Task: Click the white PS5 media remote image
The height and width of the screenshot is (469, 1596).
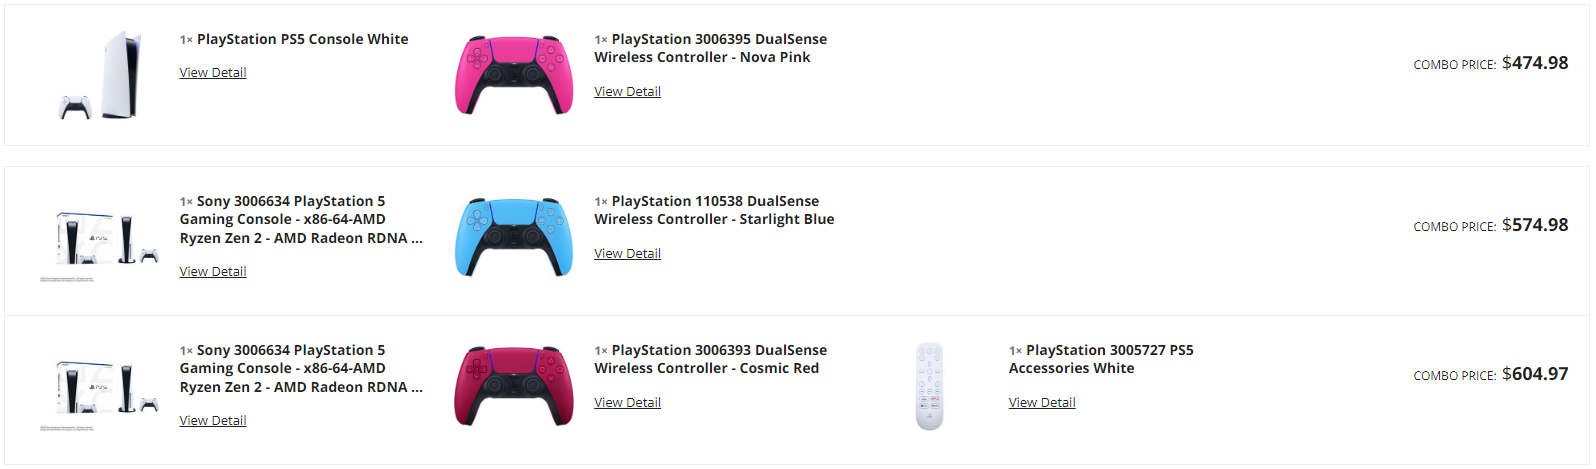Action: (x=929, y=386)
